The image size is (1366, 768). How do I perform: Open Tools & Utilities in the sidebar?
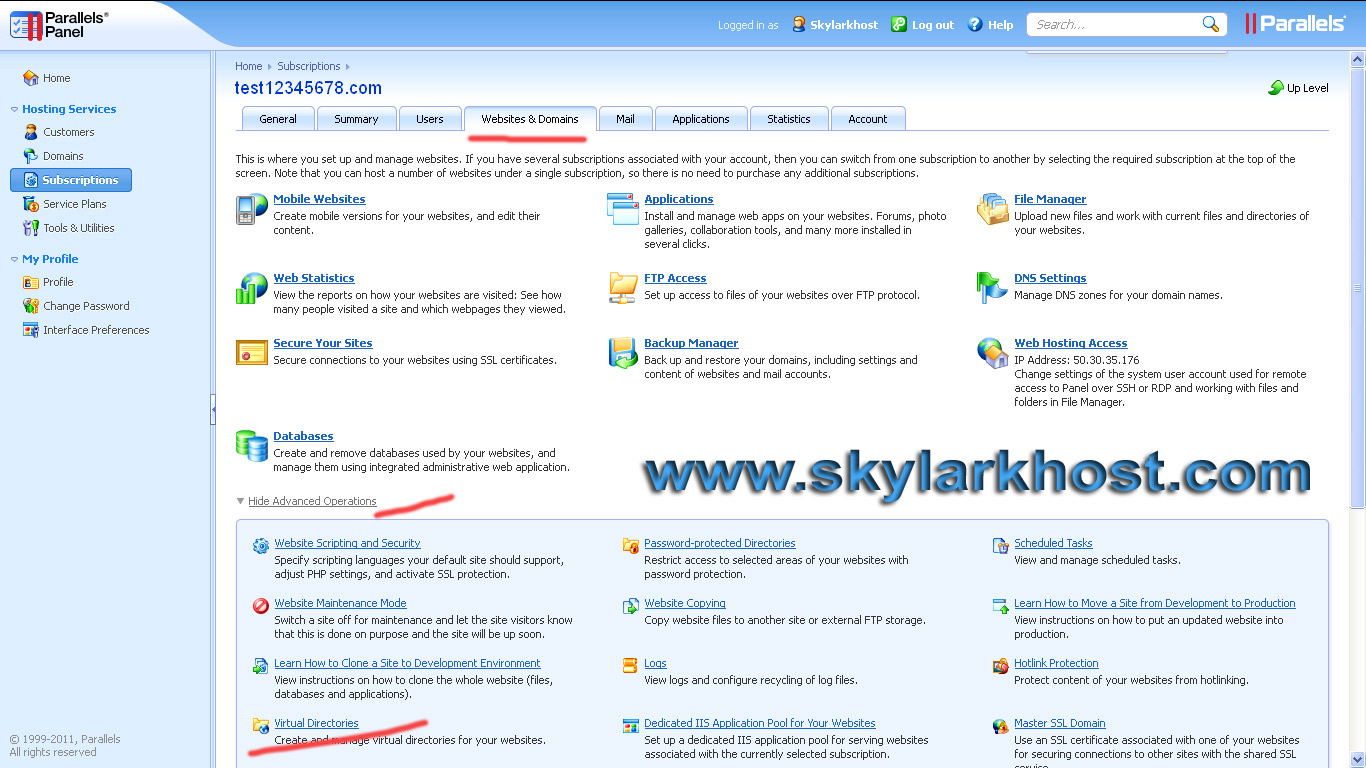79,228
